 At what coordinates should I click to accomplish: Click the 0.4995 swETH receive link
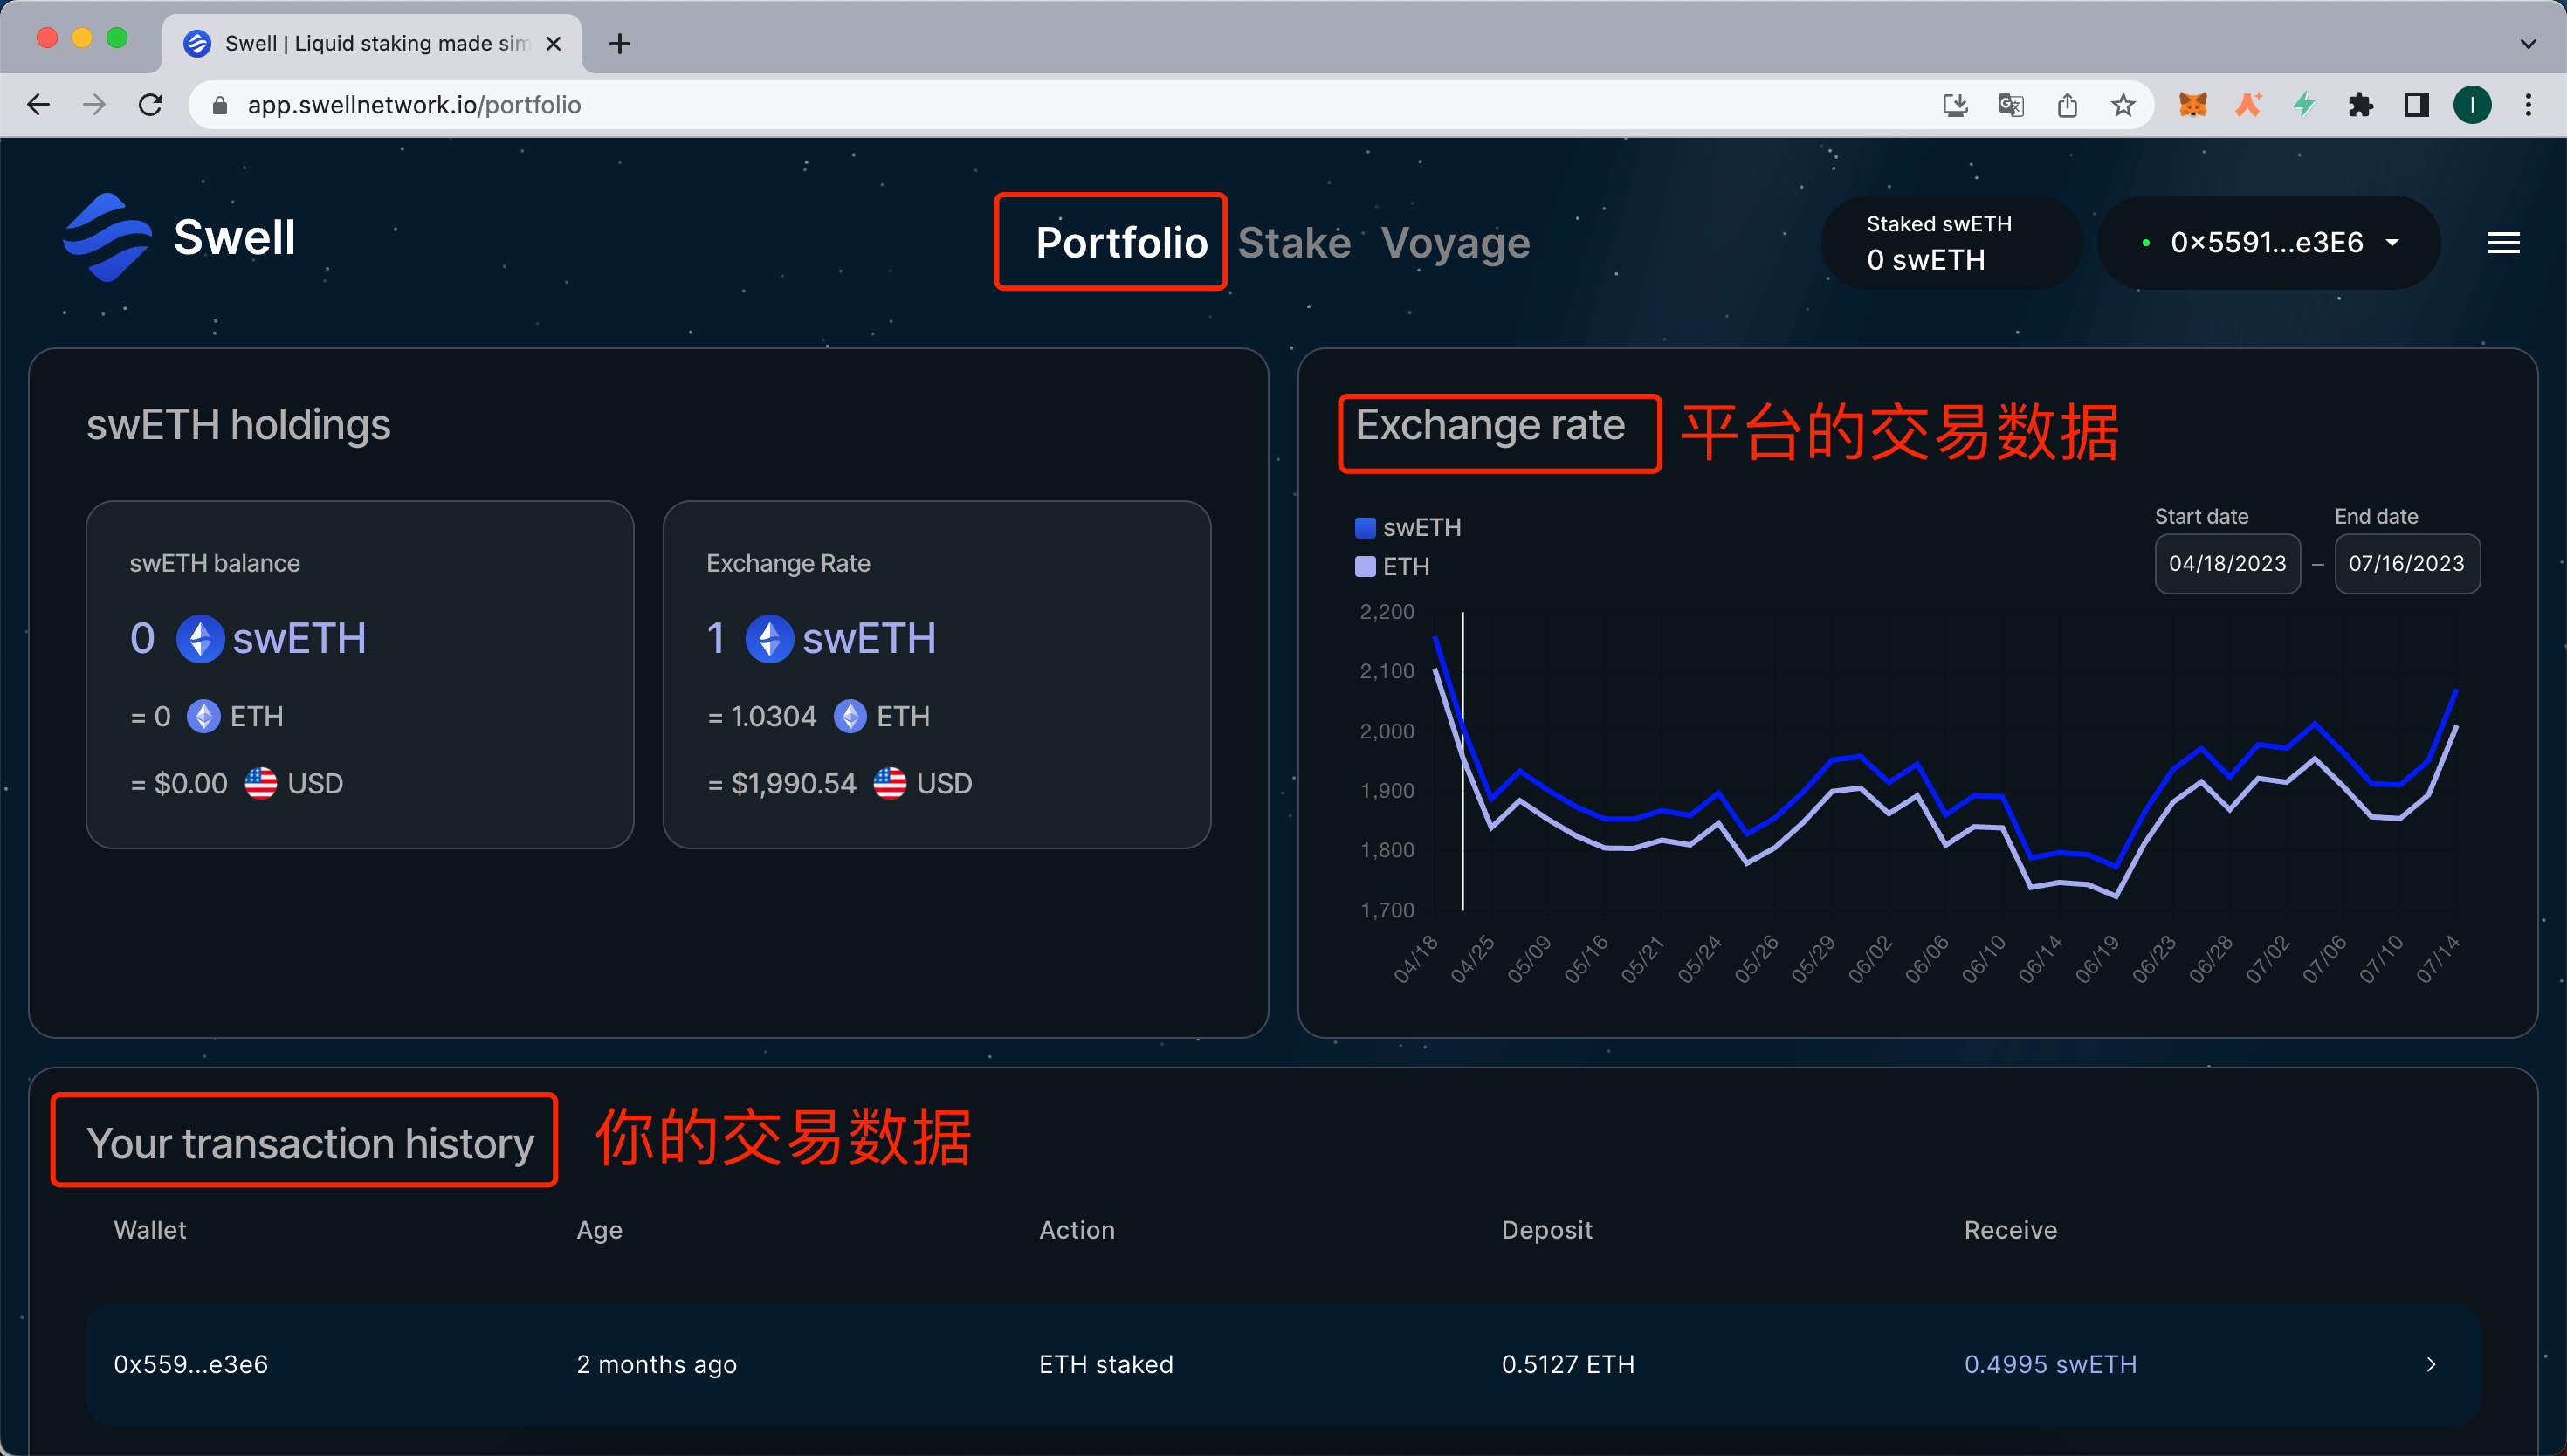(x=2049, y=1364)
